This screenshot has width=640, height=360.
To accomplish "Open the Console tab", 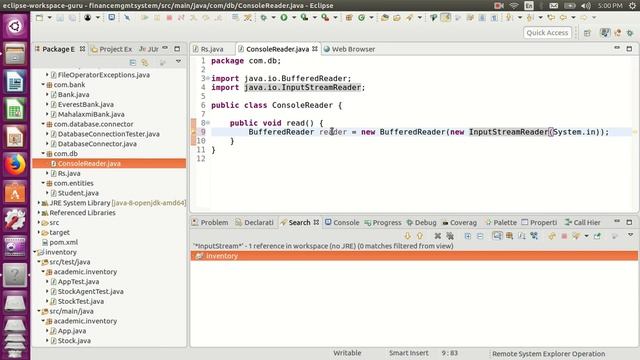I will [x=342, y=222].
